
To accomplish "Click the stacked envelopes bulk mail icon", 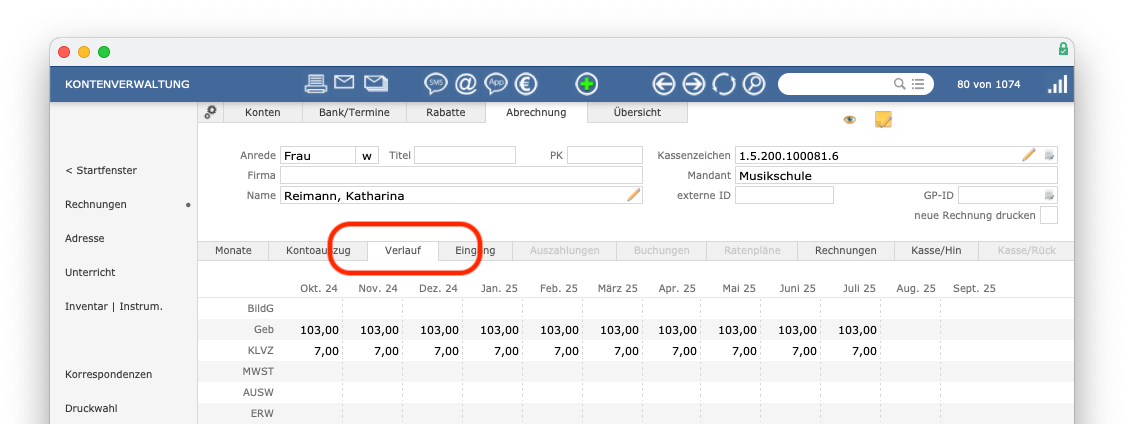I will 376,84.
